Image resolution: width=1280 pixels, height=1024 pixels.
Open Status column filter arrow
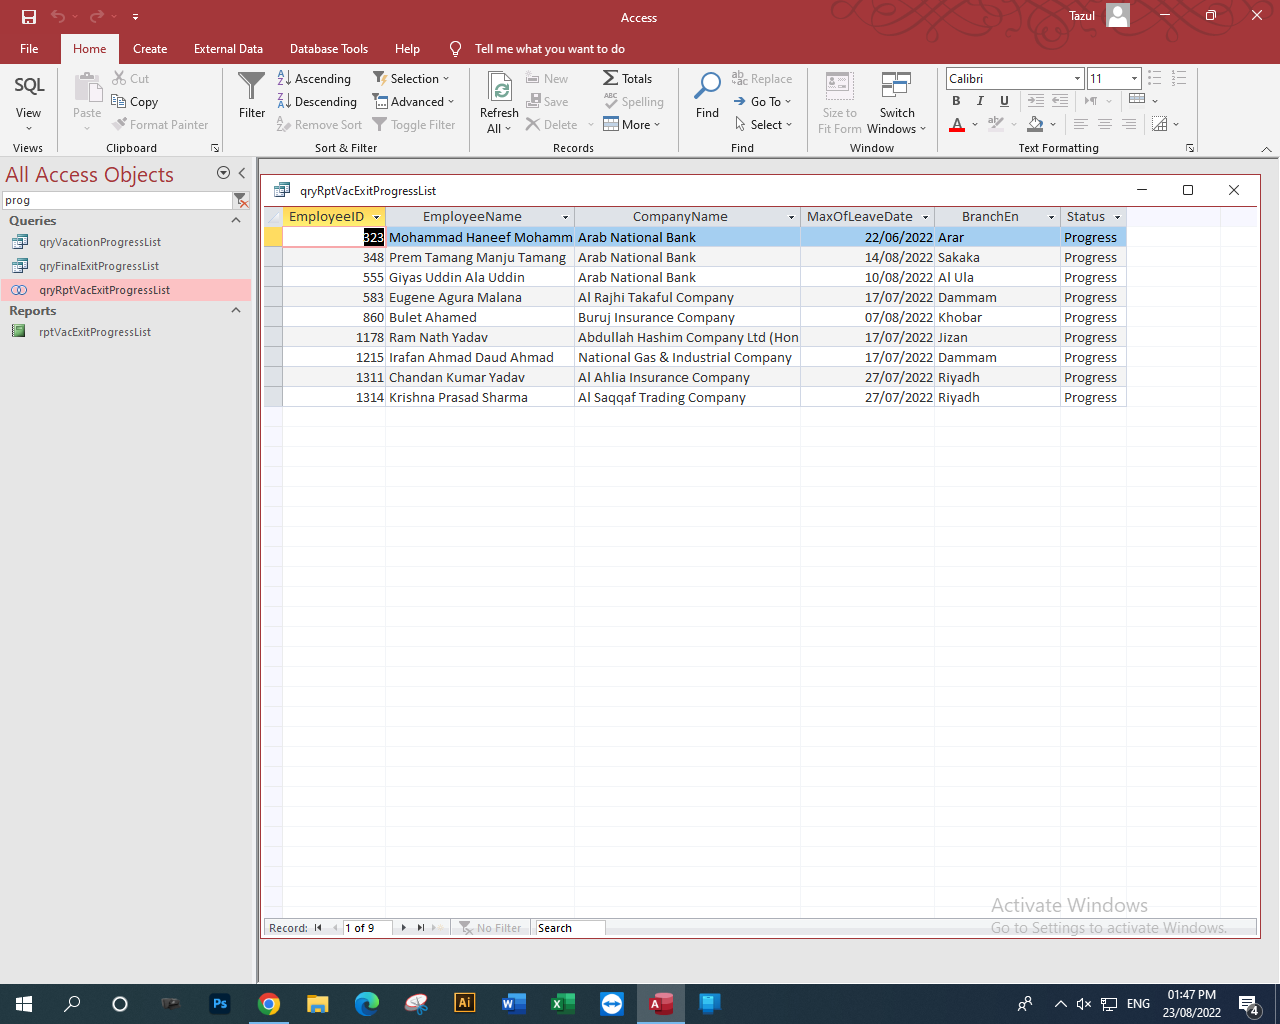click(x=1117, y=217)
